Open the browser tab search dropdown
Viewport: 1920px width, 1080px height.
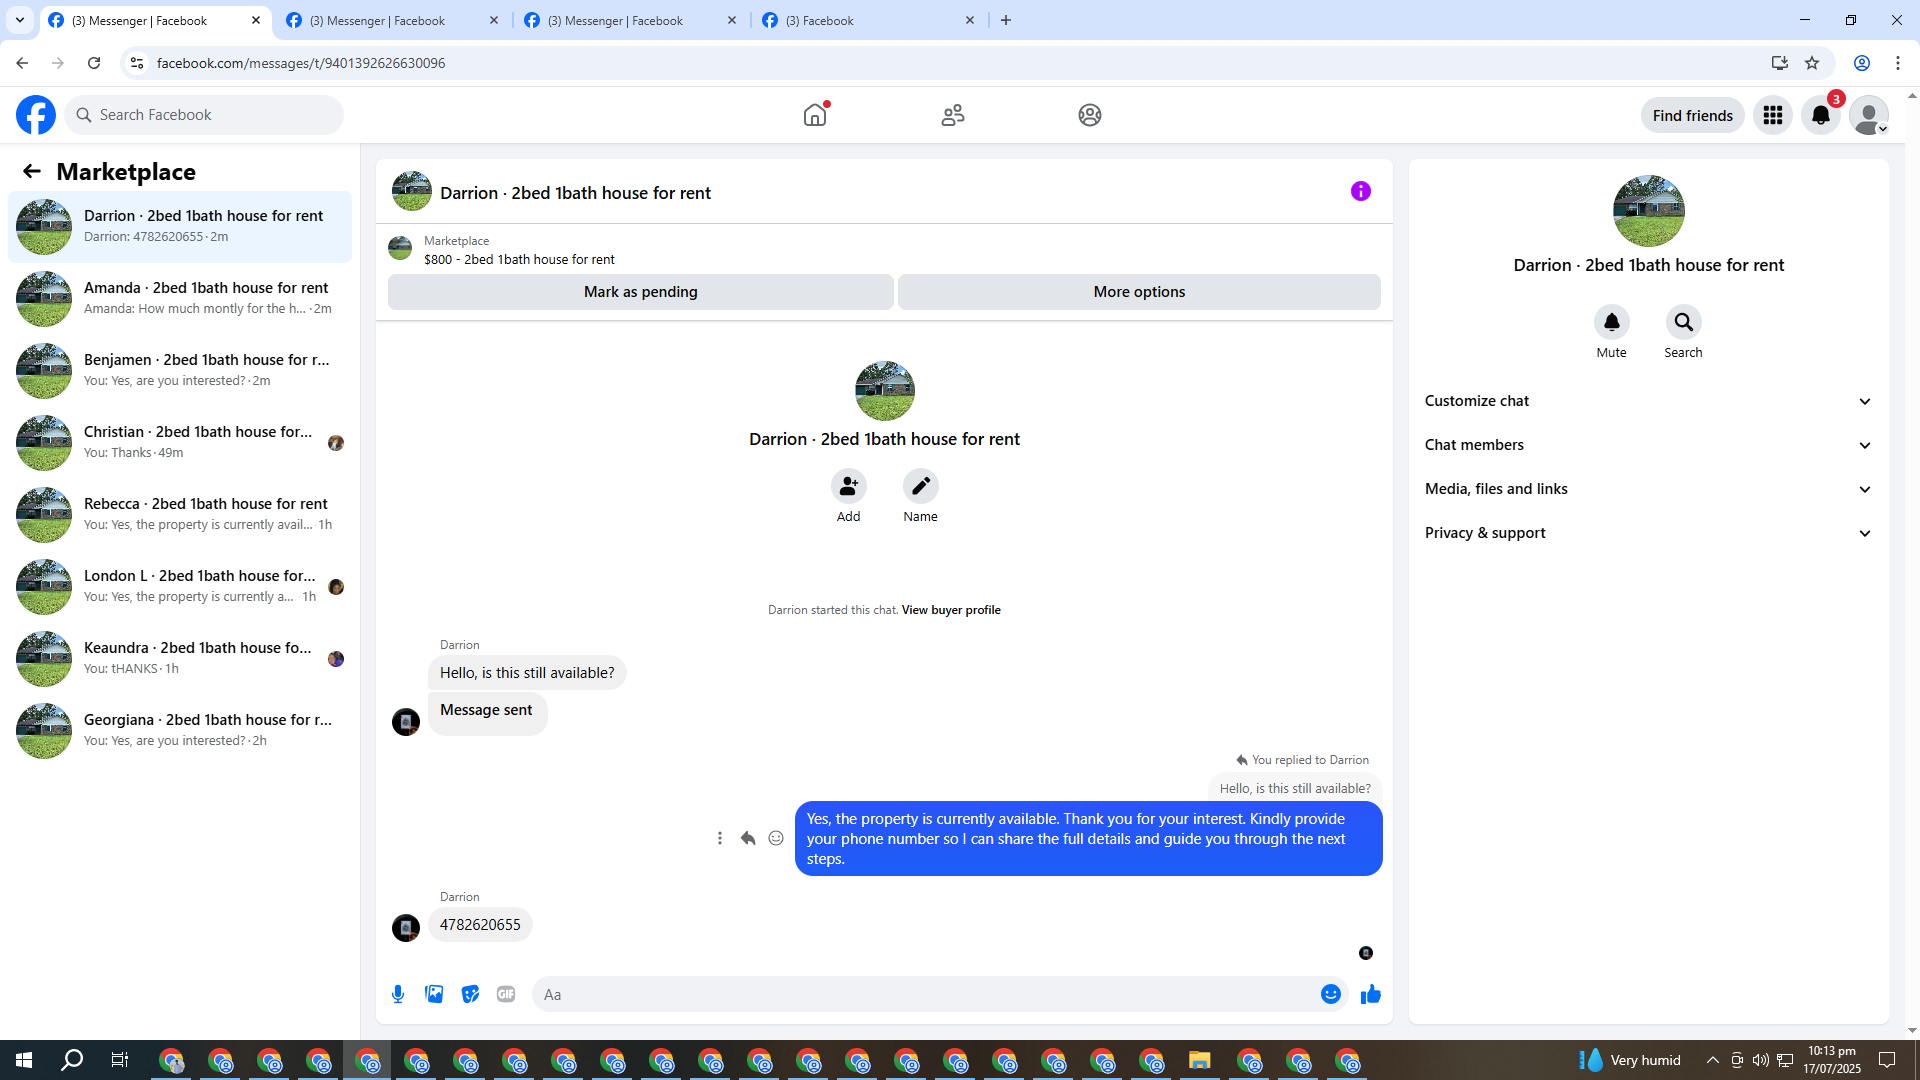20,20
